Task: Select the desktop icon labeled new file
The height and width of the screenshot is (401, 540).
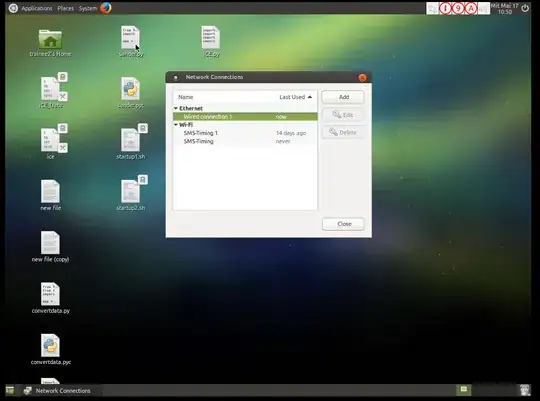Action: tap(50, 195)
